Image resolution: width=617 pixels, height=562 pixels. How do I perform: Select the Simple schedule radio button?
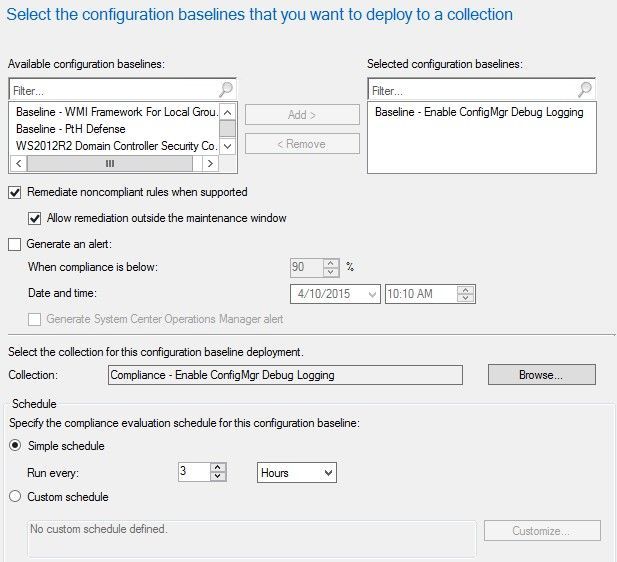pos(15,445)
